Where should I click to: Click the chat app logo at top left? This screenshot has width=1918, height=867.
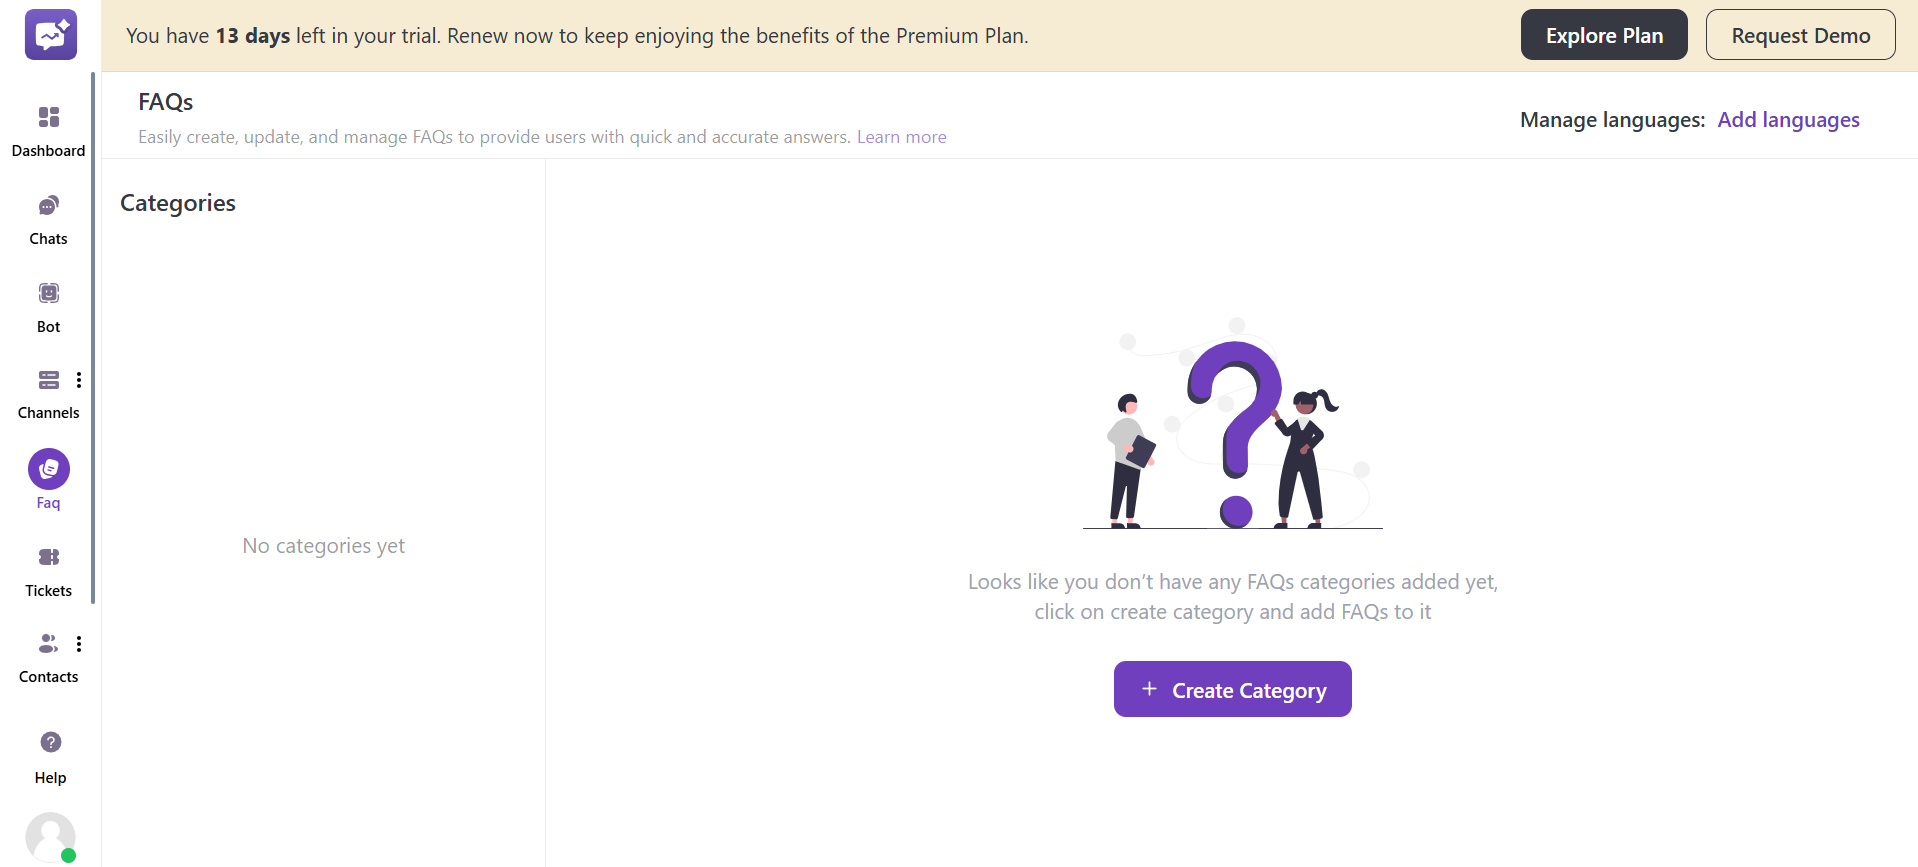click(50, 34)
